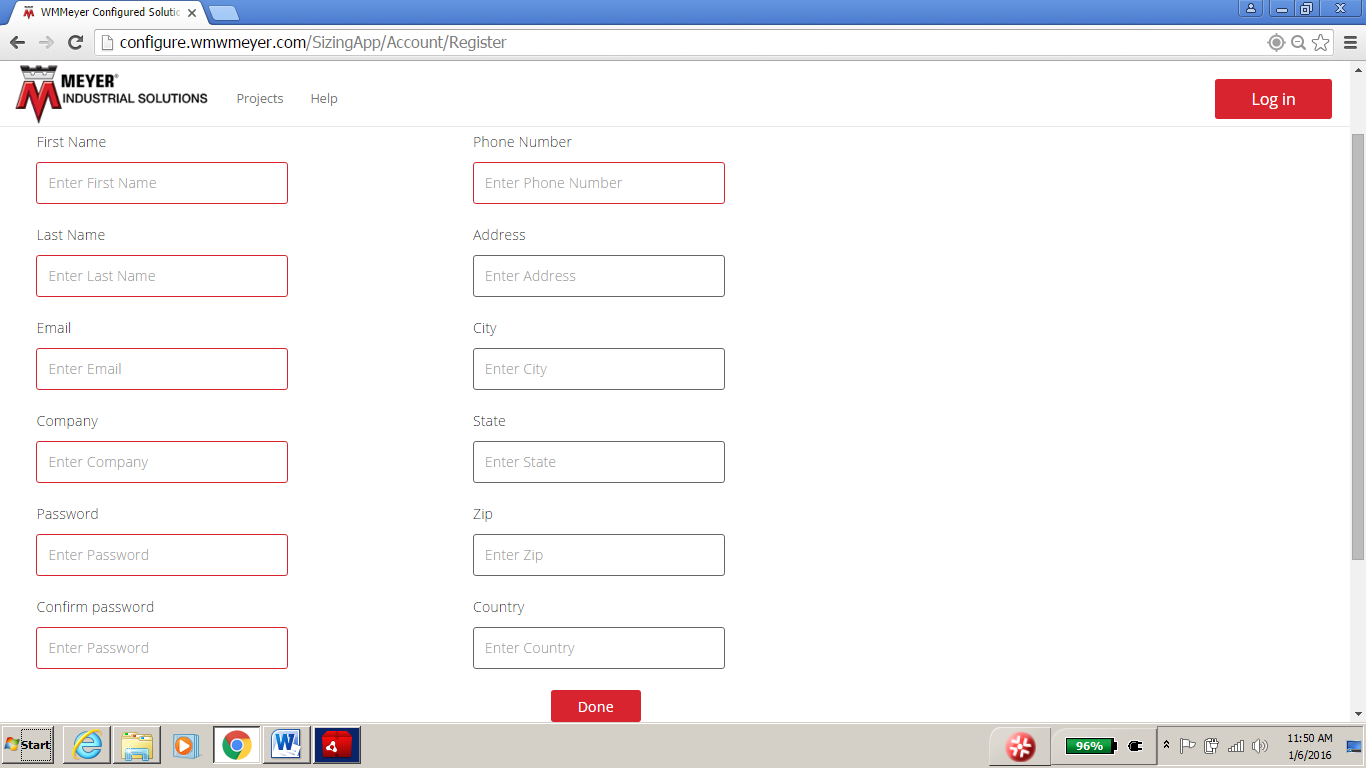The width and height of the screenshot is (1366, 768).
Task: Click the red Log in button
Action: [x=1273, y=99]
